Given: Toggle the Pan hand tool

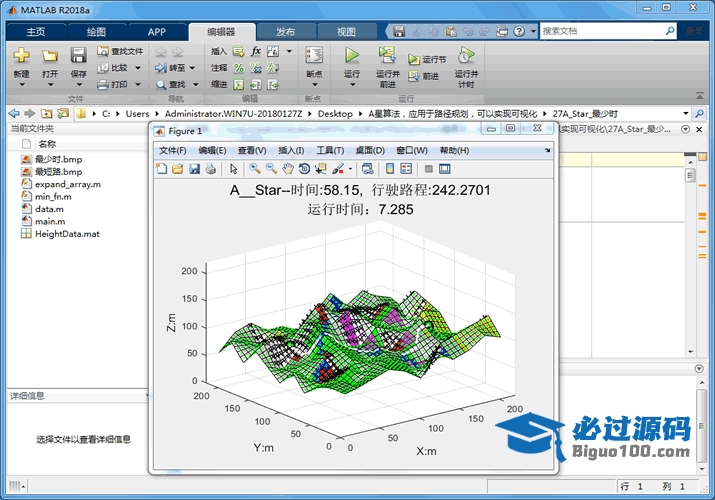Looking at the screenshot, I should tap(288, 169).
